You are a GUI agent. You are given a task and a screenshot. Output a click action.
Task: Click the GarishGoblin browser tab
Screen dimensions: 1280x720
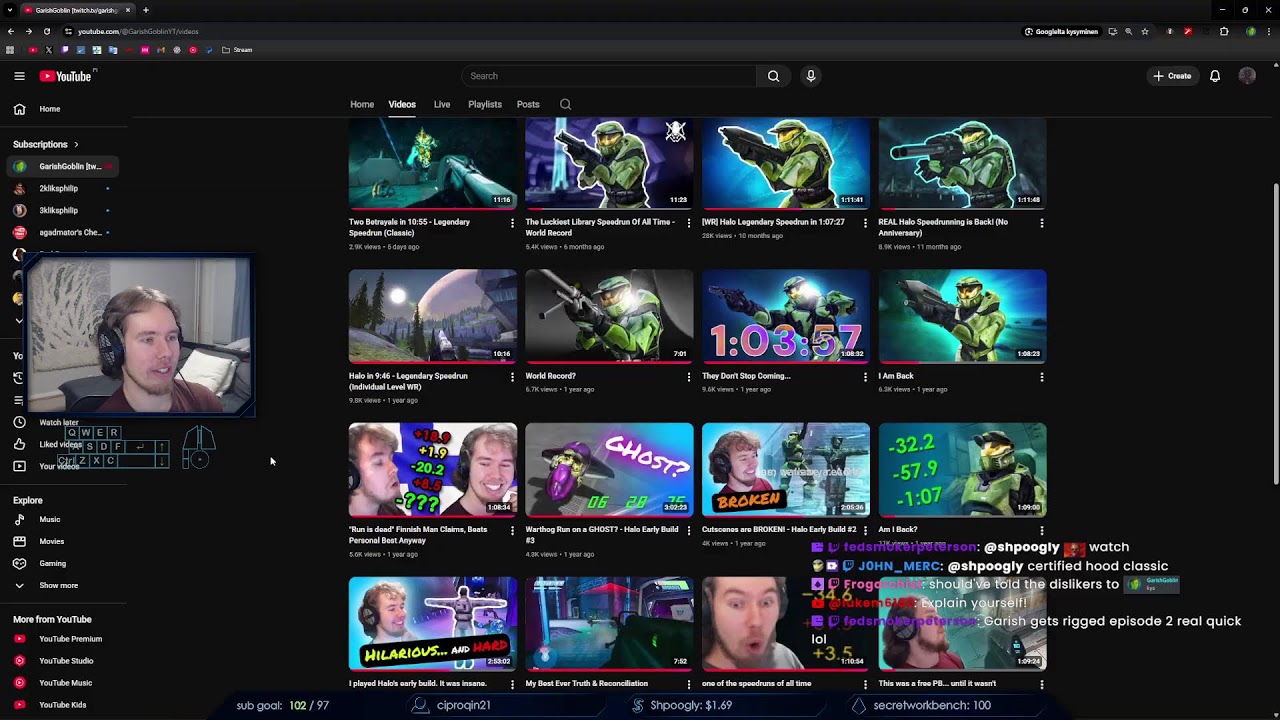[78, 10]
